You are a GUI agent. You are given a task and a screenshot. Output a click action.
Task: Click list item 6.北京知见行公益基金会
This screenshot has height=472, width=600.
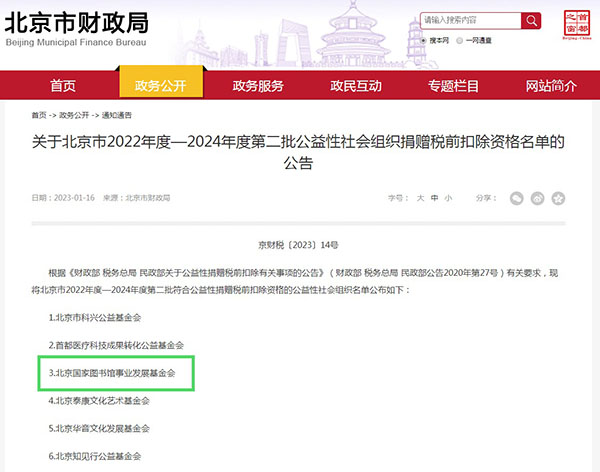point(95,456)
